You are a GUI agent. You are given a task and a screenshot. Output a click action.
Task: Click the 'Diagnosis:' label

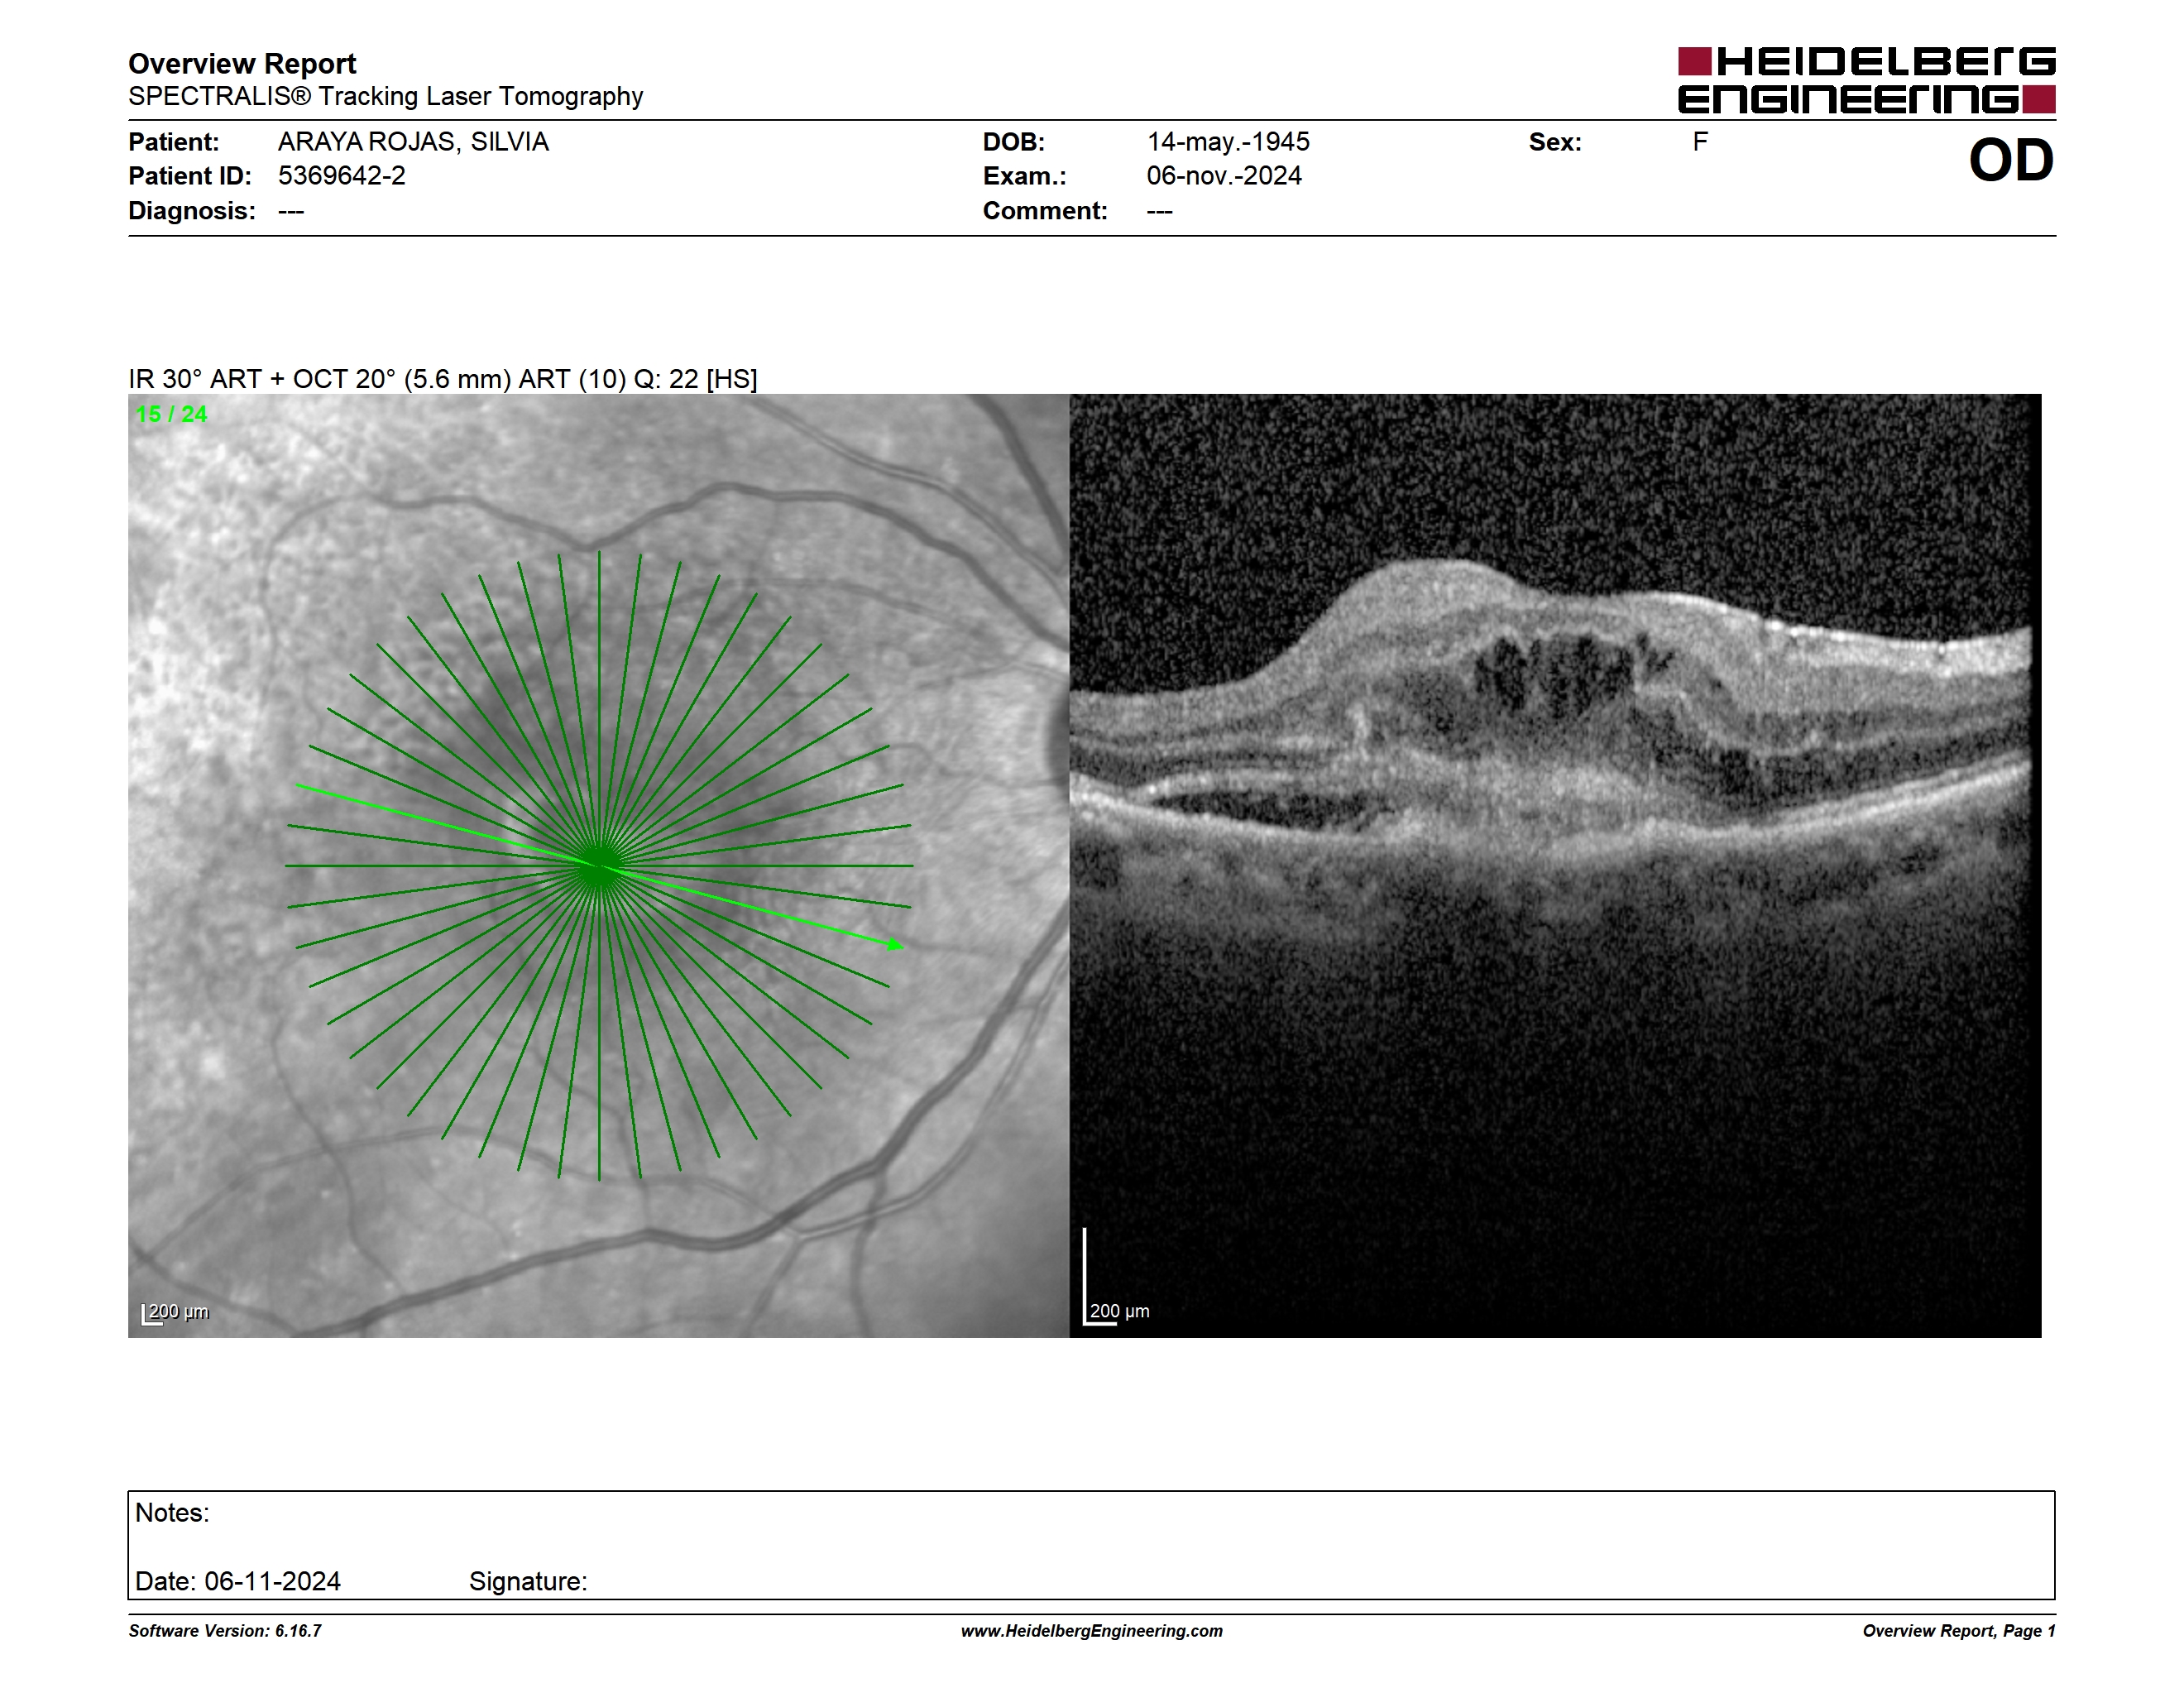click(192, 211)
